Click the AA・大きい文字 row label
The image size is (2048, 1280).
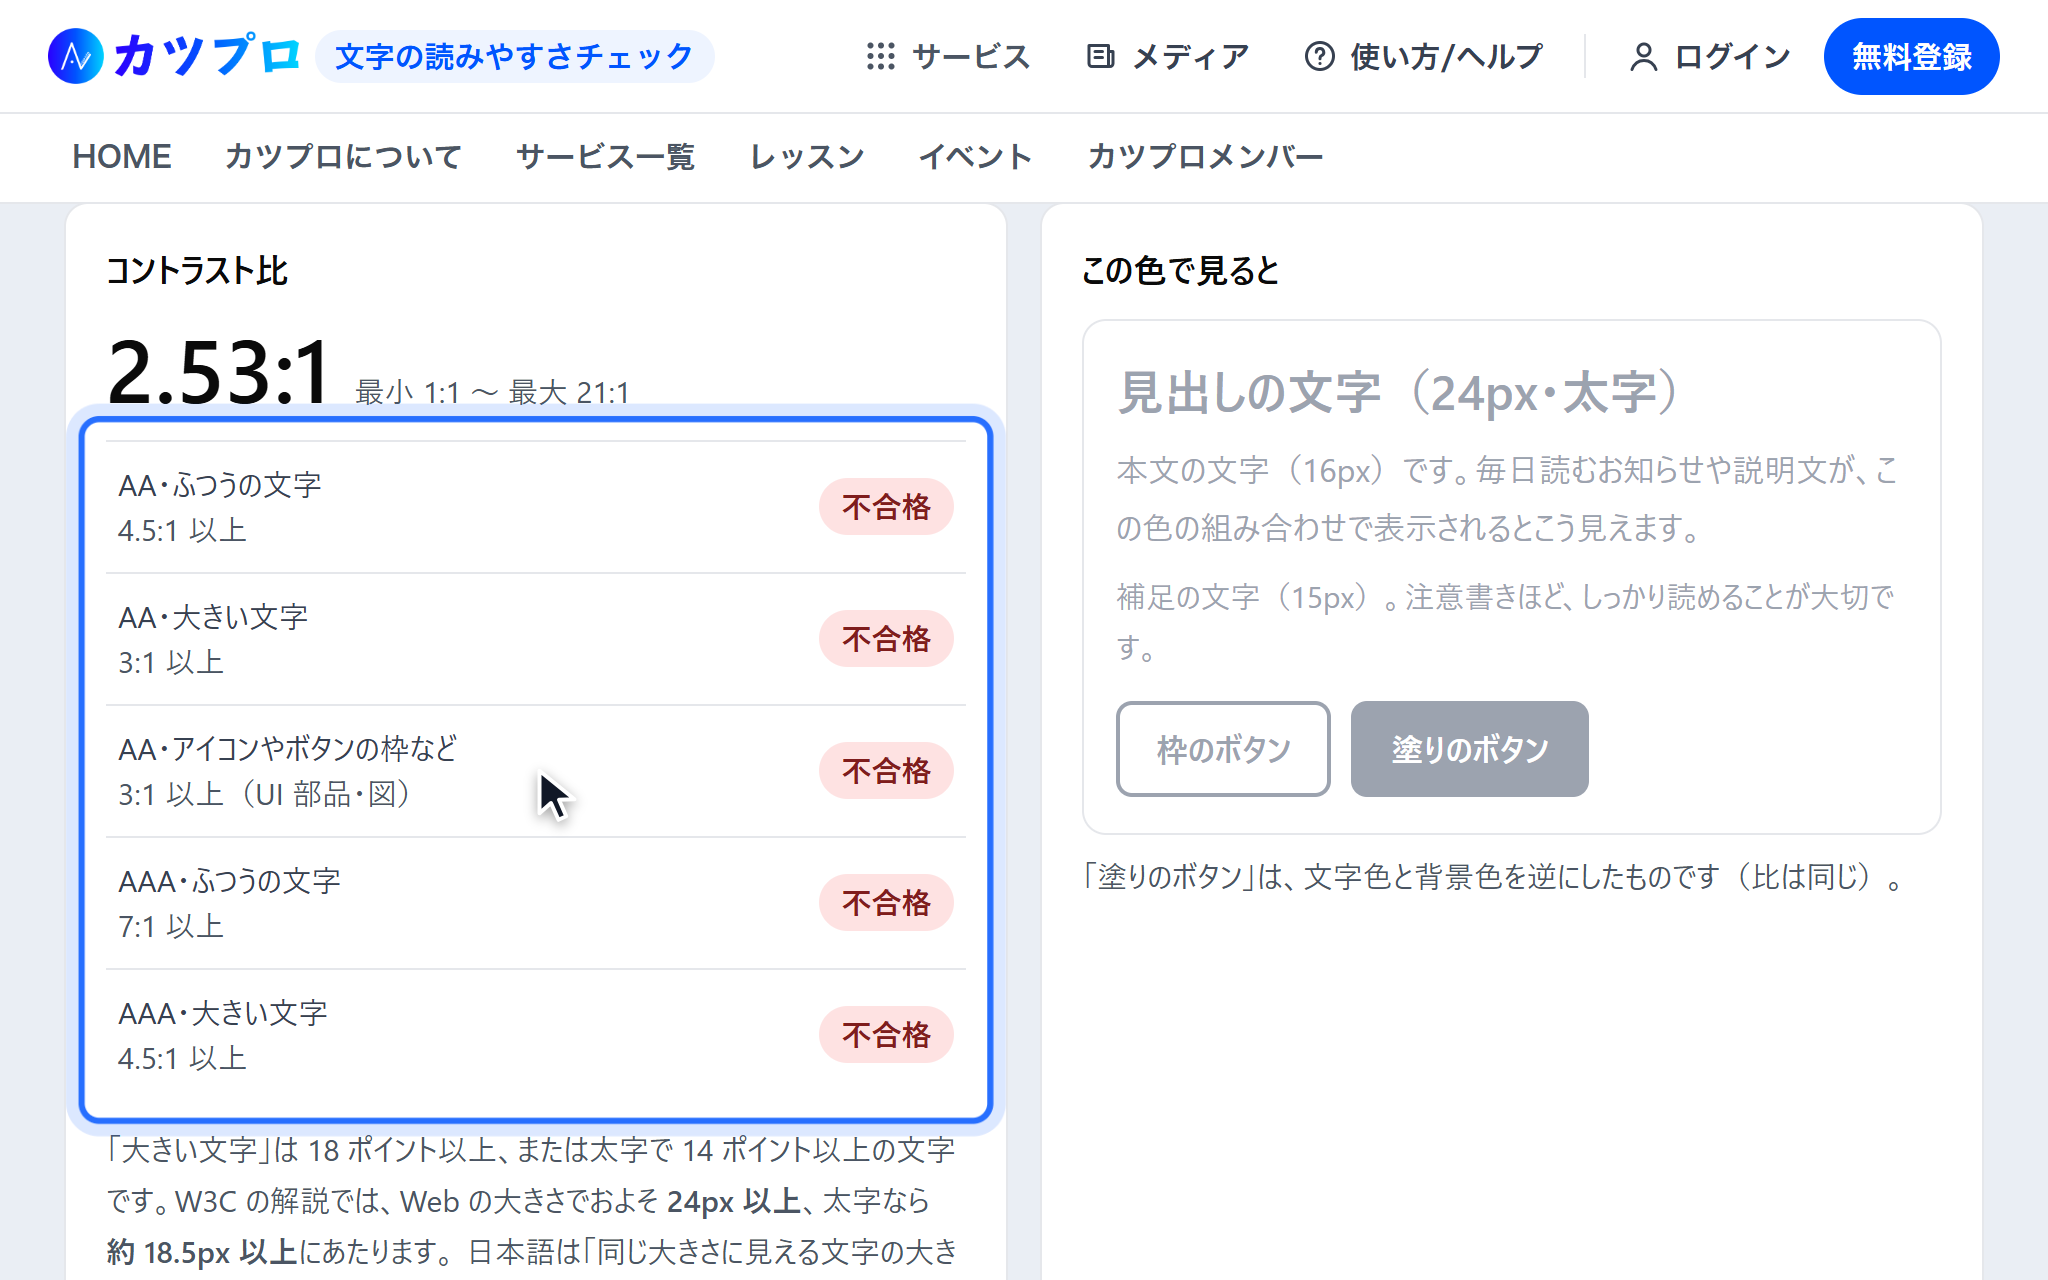(213, 617)
